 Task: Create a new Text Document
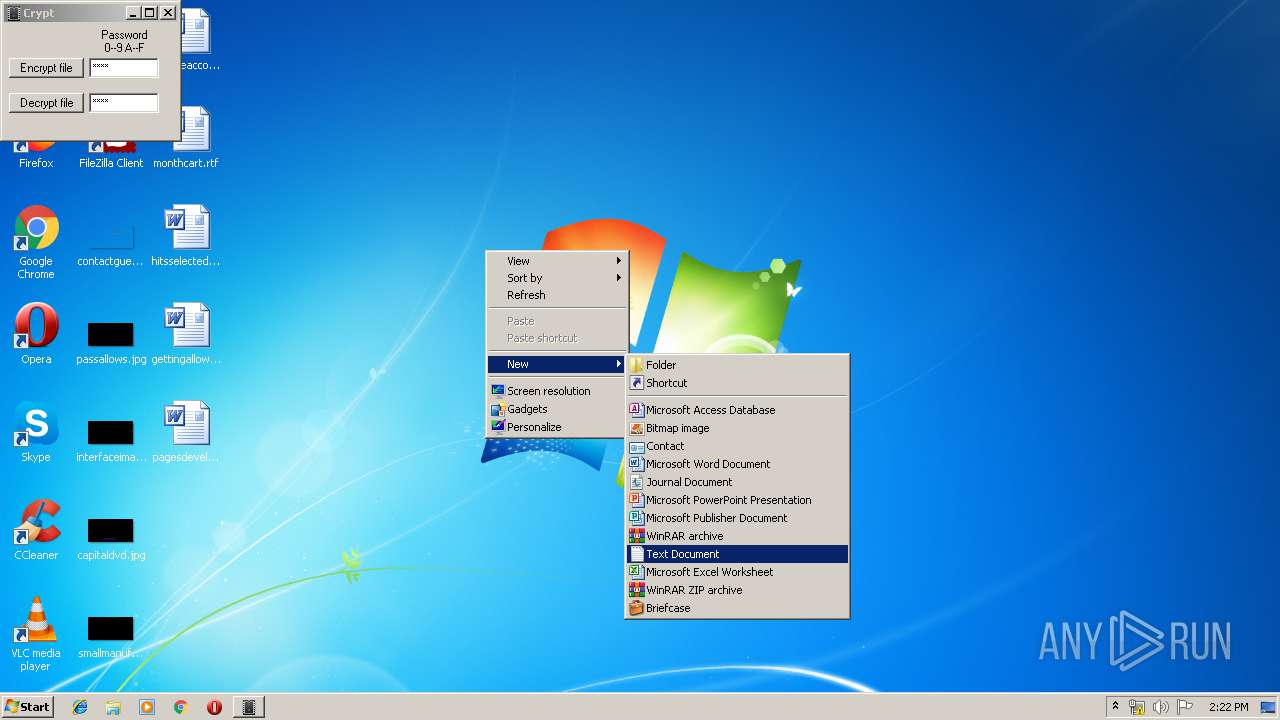tap(737, 554)
